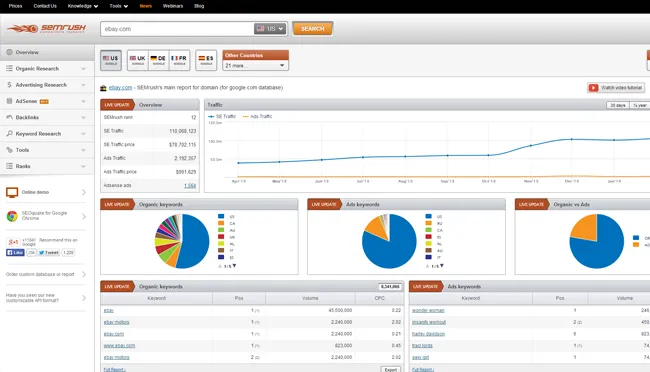
Task: Click the YouTube icon on tutorial button
Action: (594, 88)
